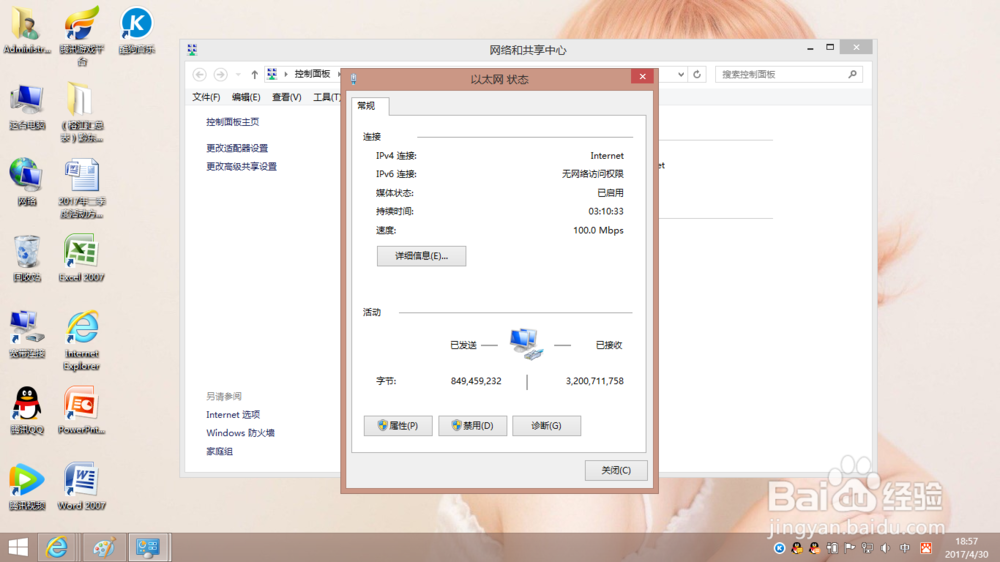Open the 腾讯视频 desktop icon

pyautogui.click(x=27, y=486)
